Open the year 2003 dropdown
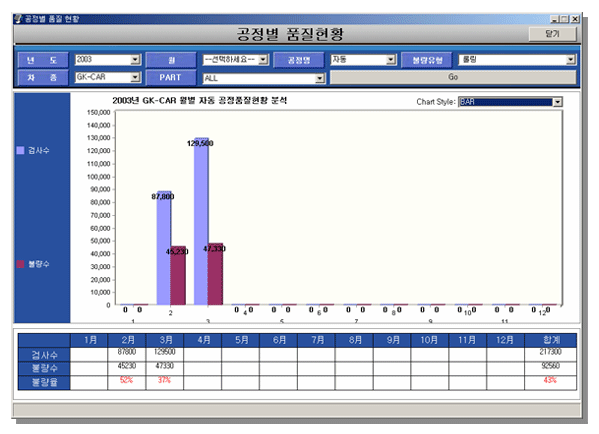Image resolution: width=599 pixels, height=434 pixels. tap(135, 60)
